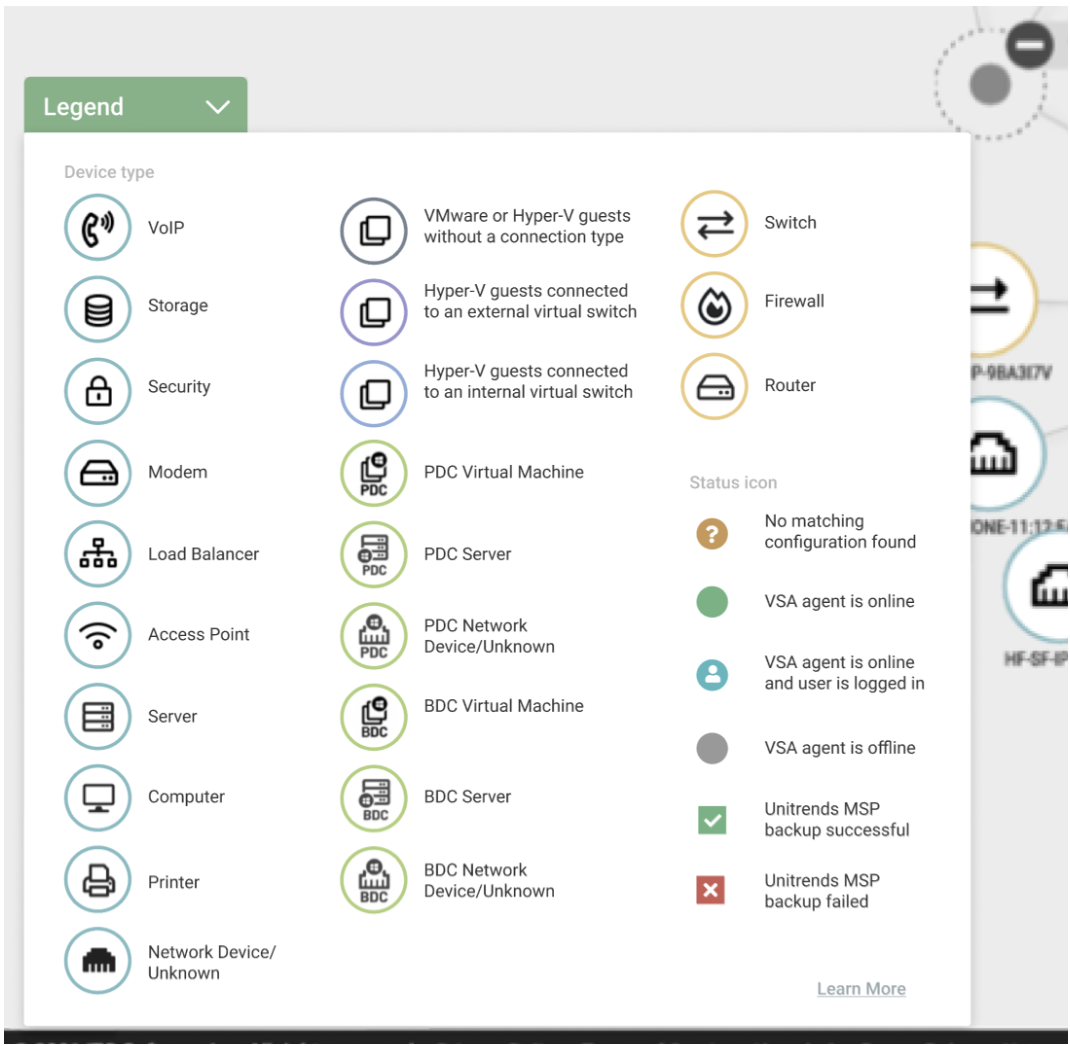Select the PDC Virtual Machine icon
The image size is (1070, 1046).
tap(372, 471)
